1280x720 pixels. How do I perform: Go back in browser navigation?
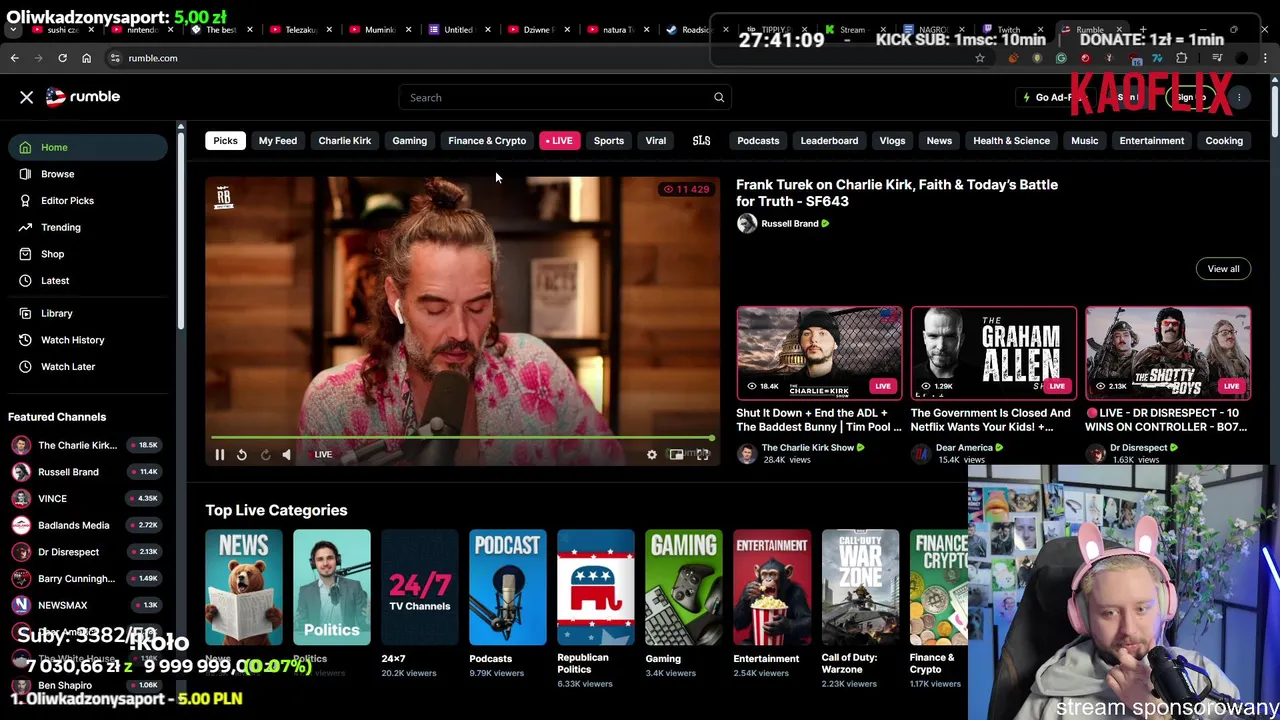tap(14, 58)
